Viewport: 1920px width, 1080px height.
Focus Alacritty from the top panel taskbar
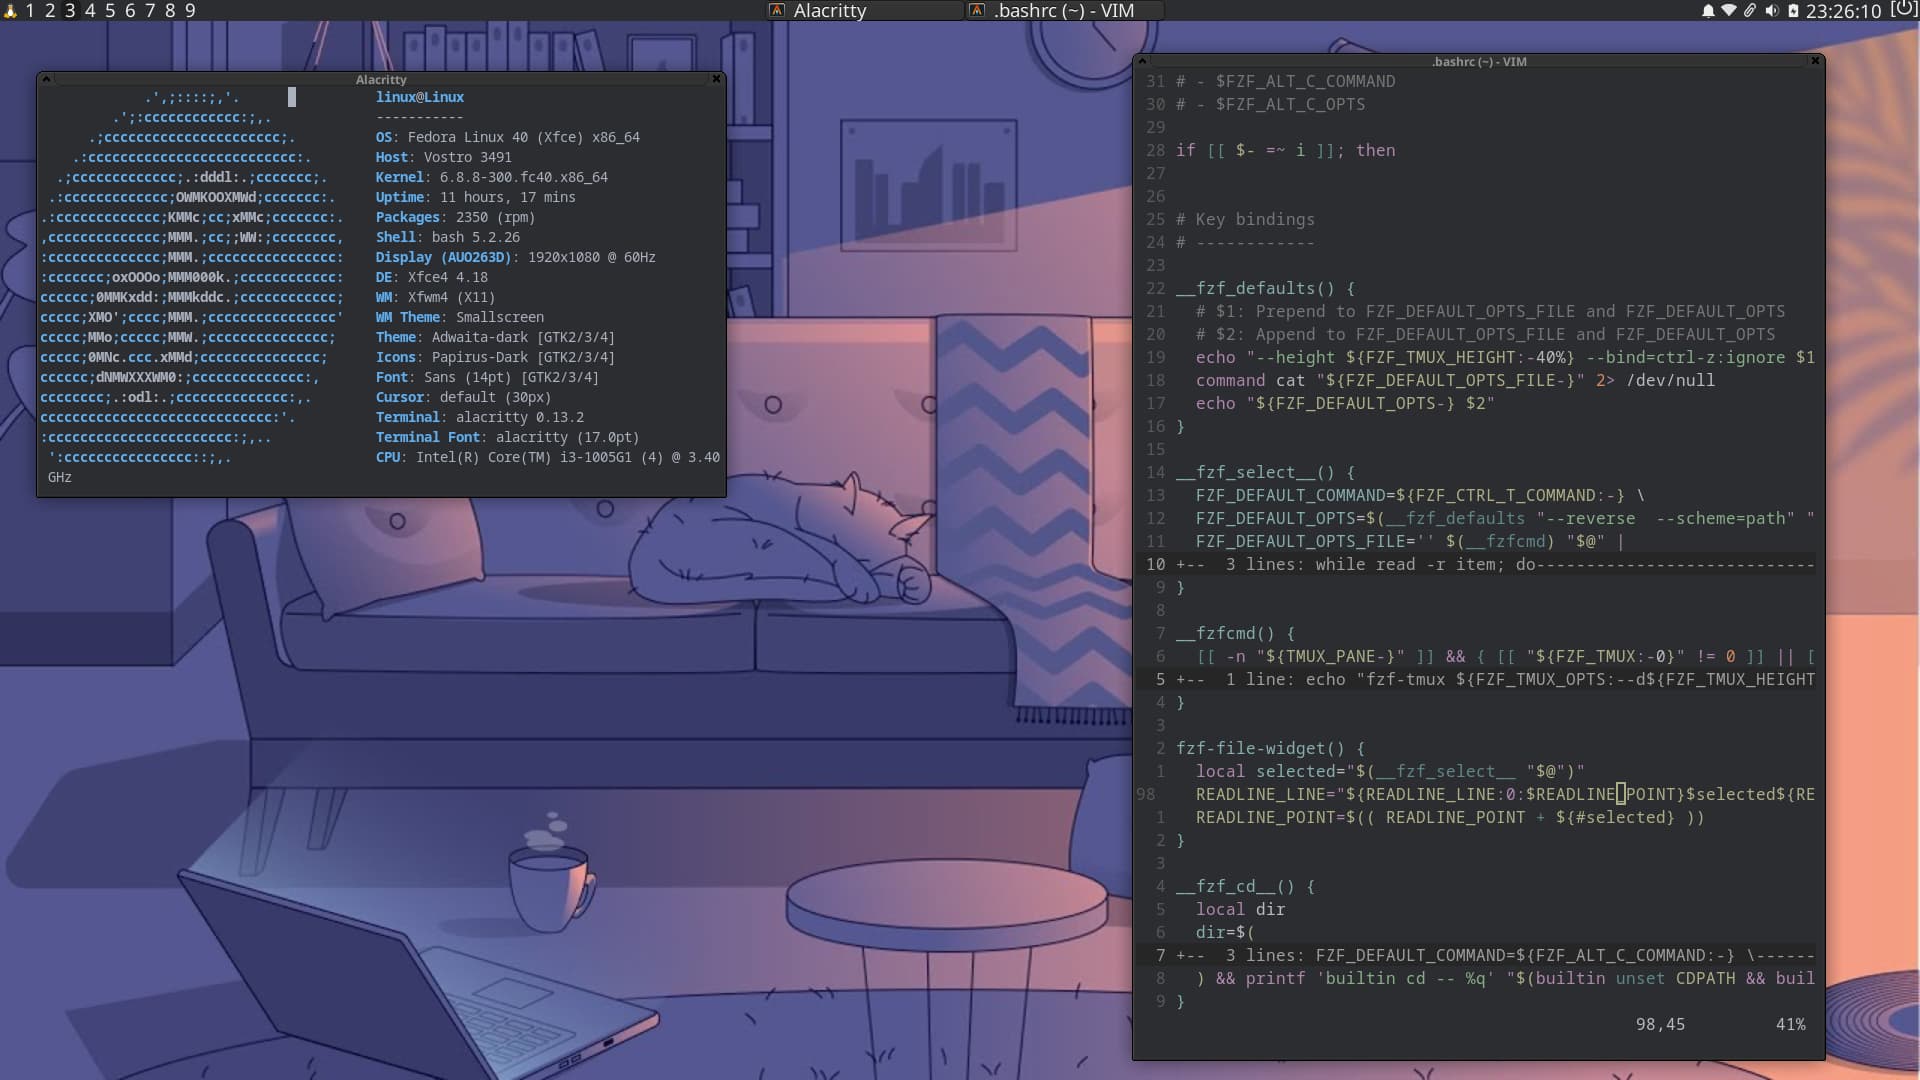(x=864, y=11)
